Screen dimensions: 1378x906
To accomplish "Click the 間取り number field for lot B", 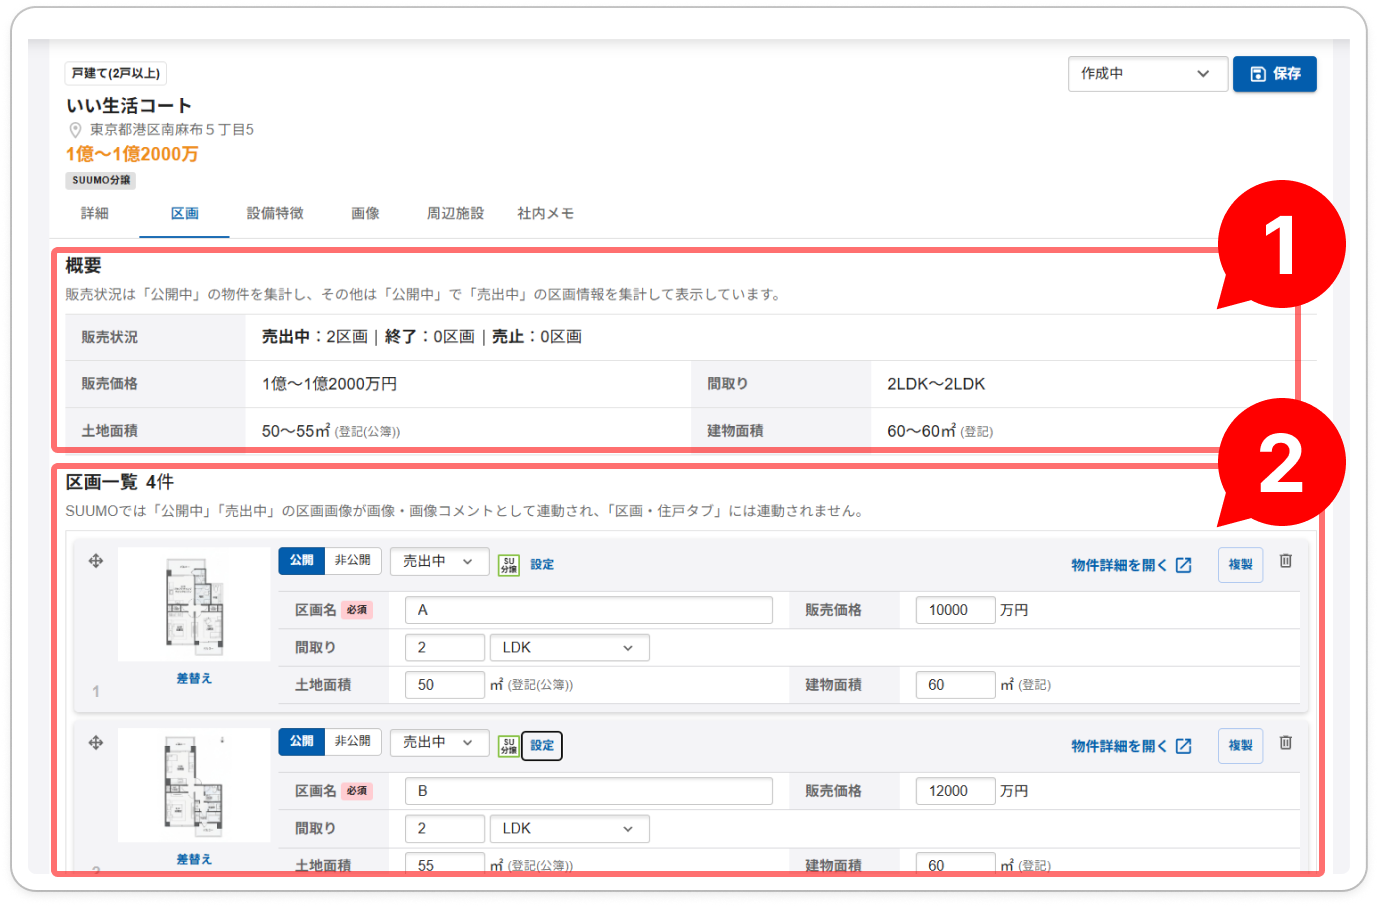I will coord(445,829).
